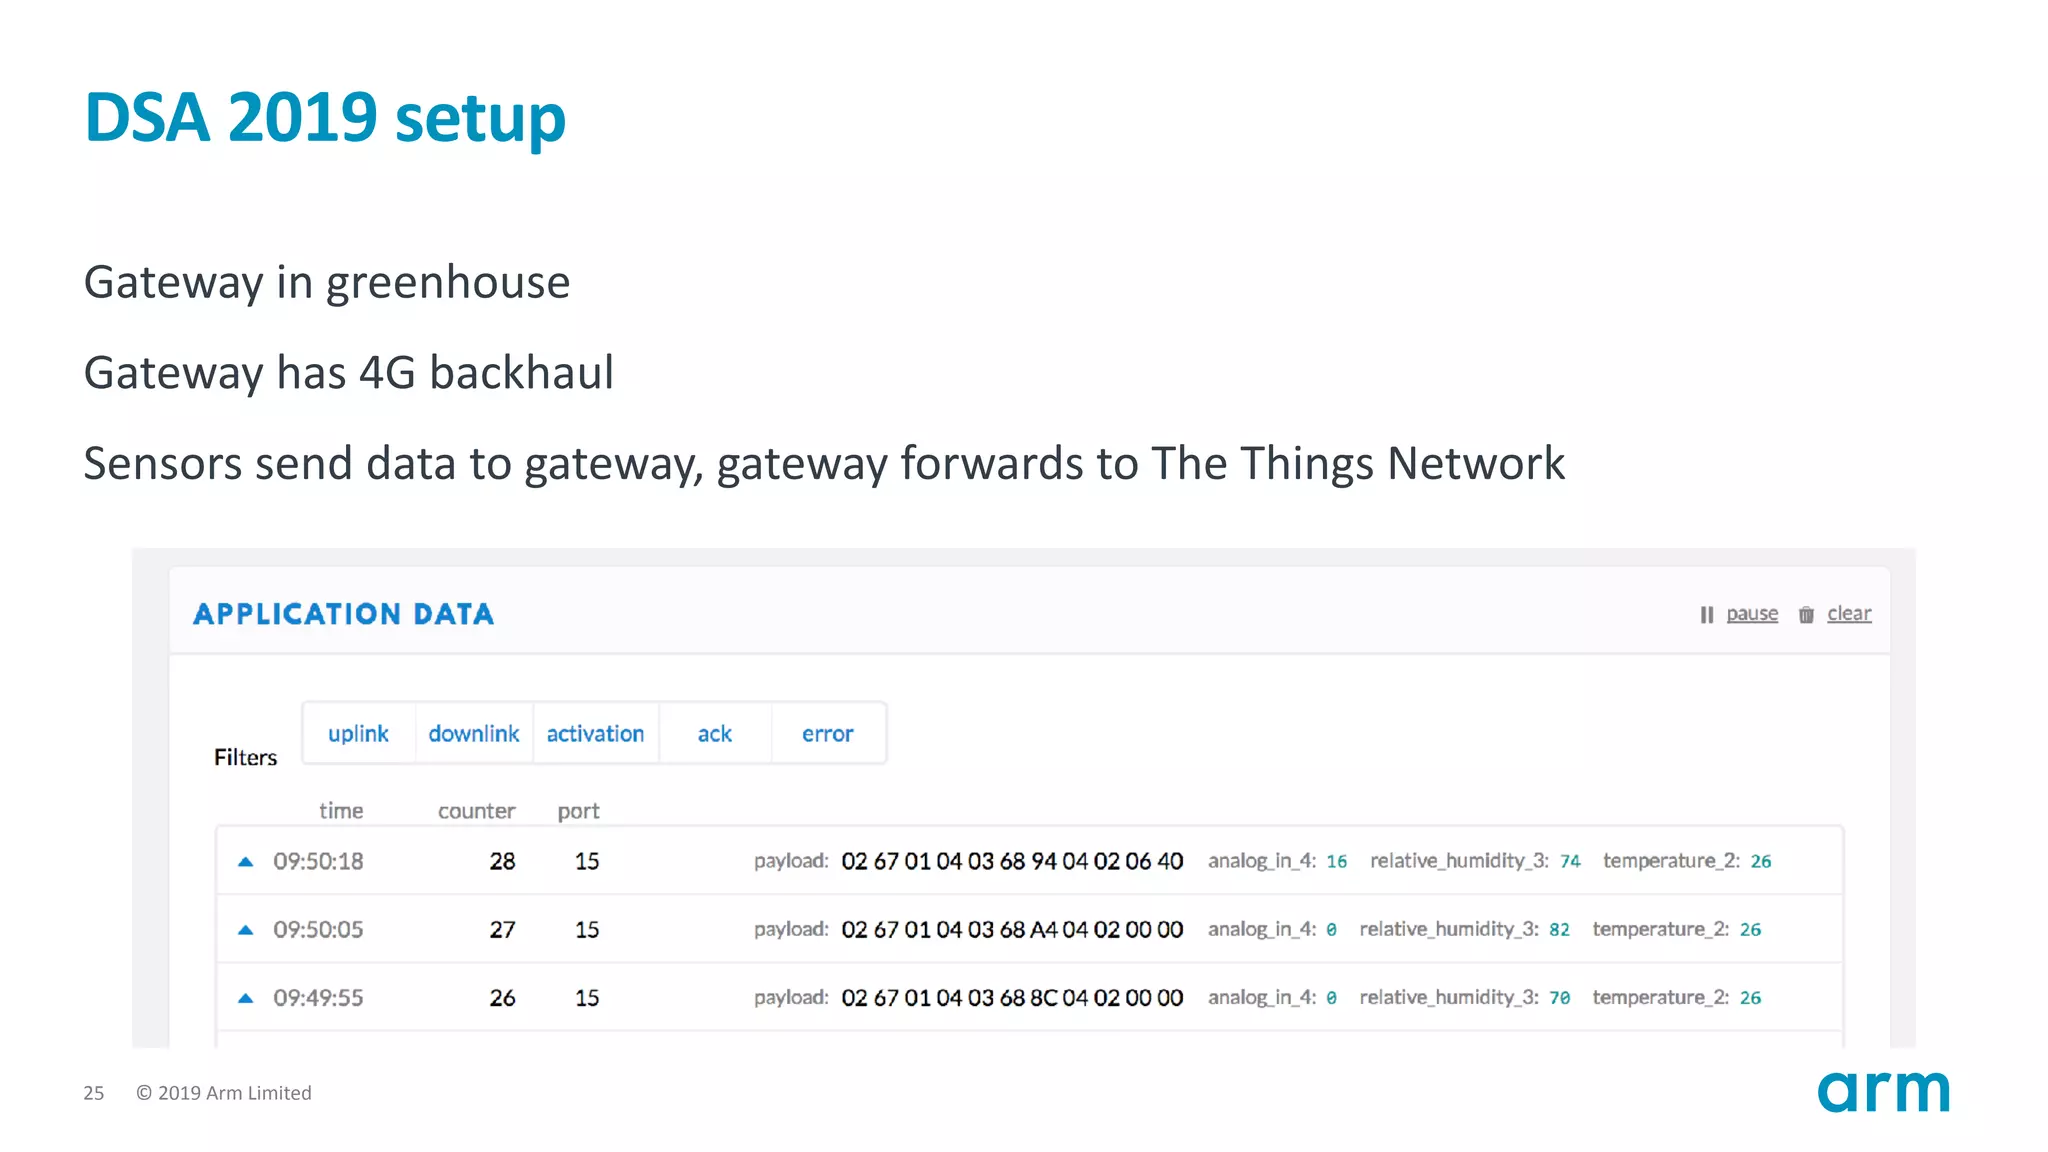
Task: Click the uplink arrow icon at 09:49:55
Action: click(245, 998)
